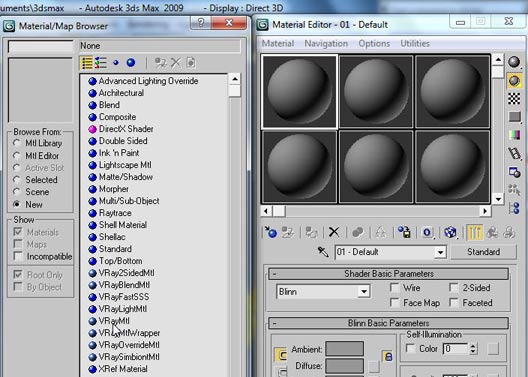Enable Face Map checkbox
The image size is (528, 377).
(395, 303)
